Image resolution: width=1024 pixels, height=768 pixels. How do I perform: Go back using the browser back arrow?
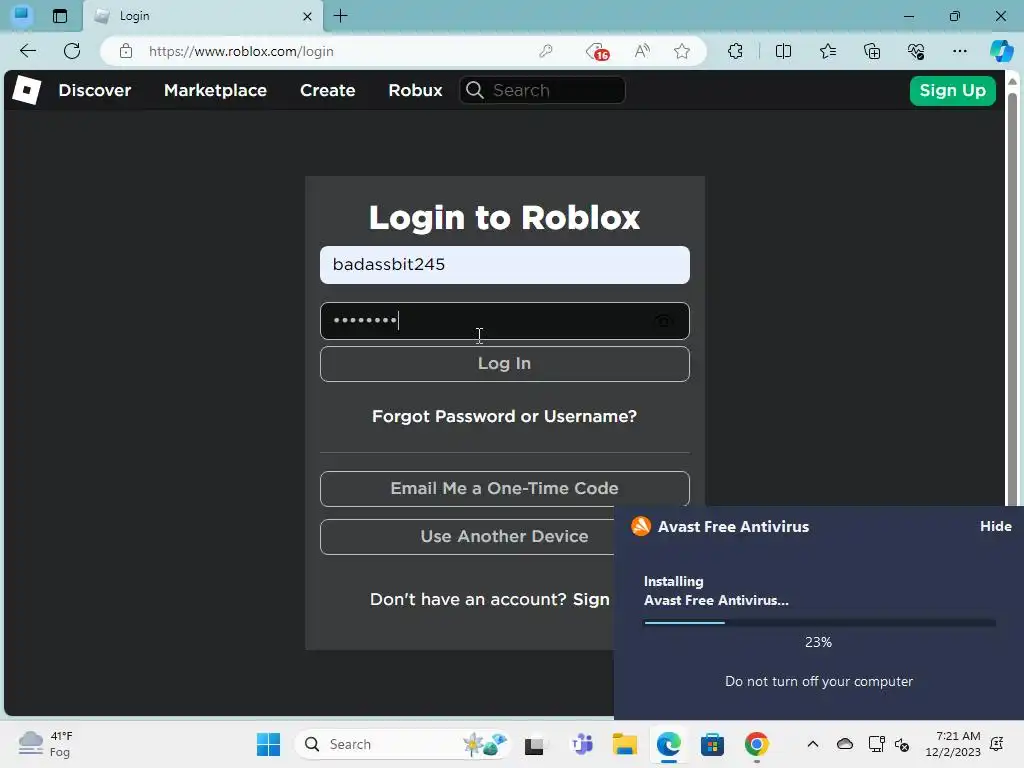(27, 51)
